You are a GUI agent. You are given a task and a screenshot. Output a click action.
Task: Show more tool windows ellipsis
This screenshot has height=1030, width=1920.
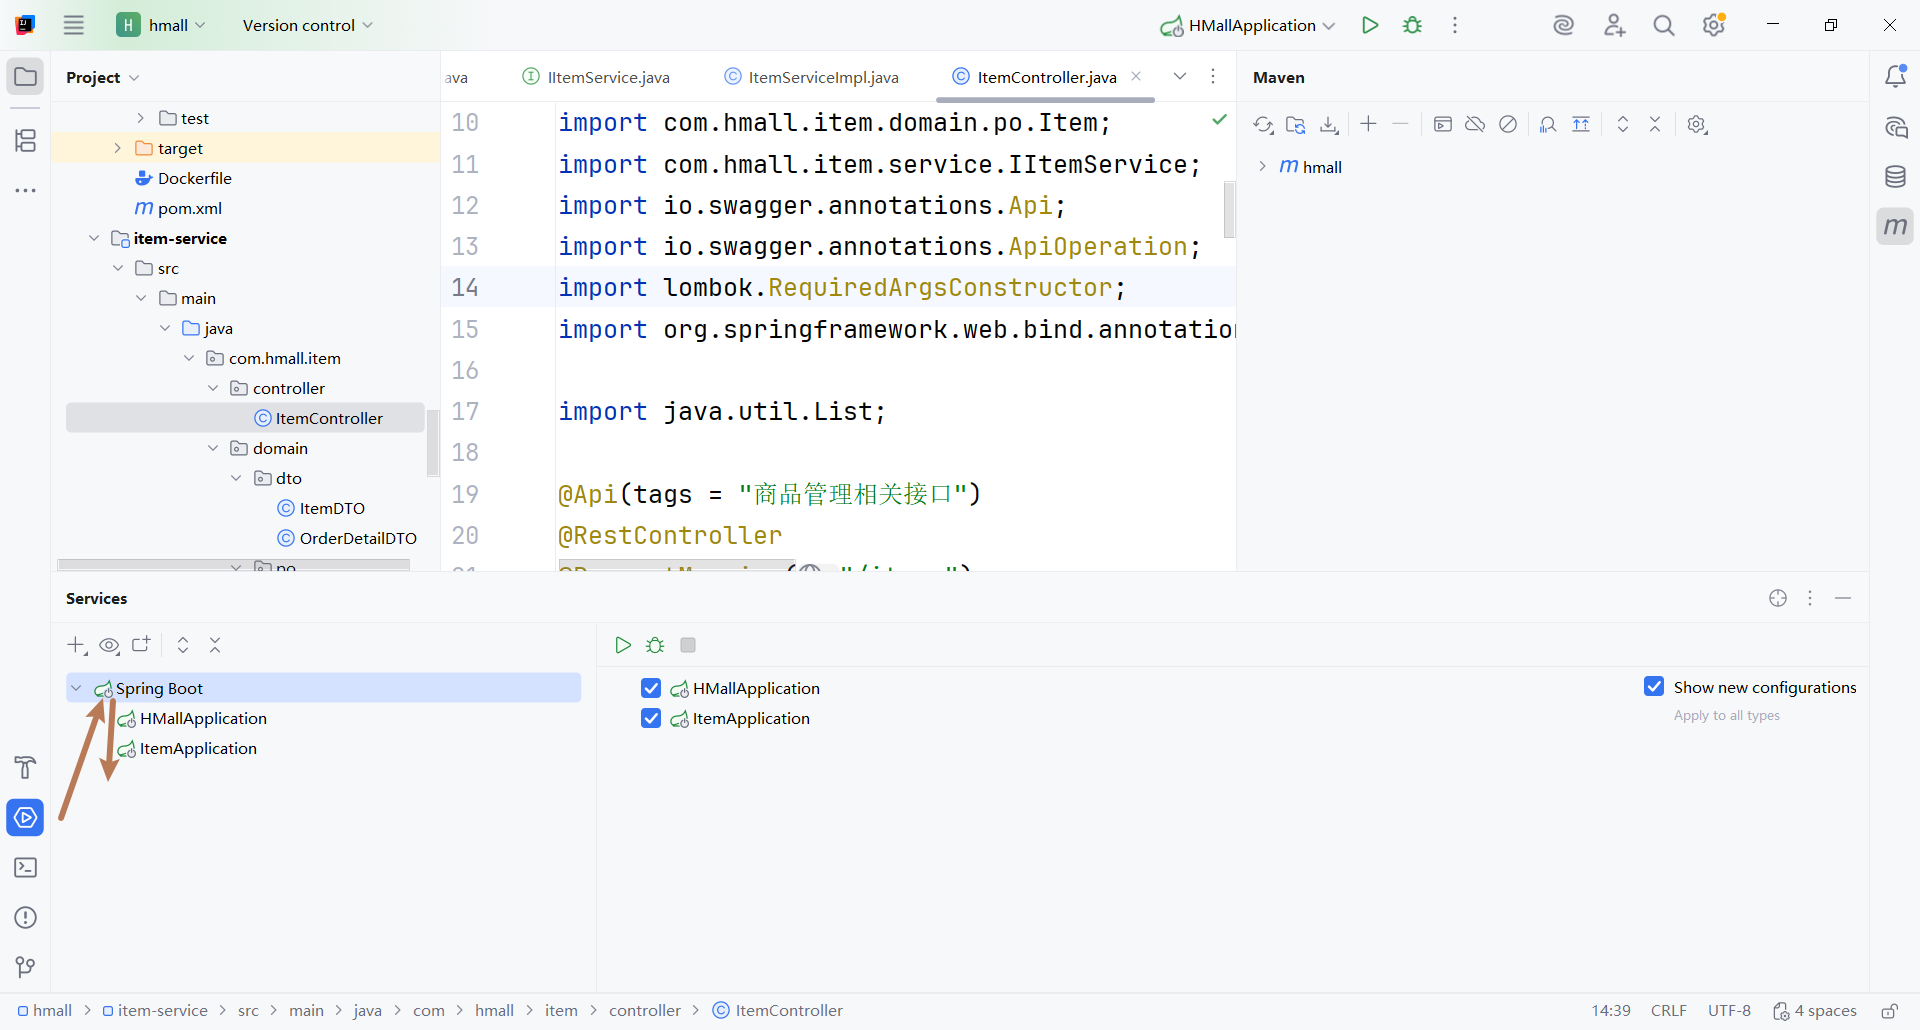click(x=26, y=190)
